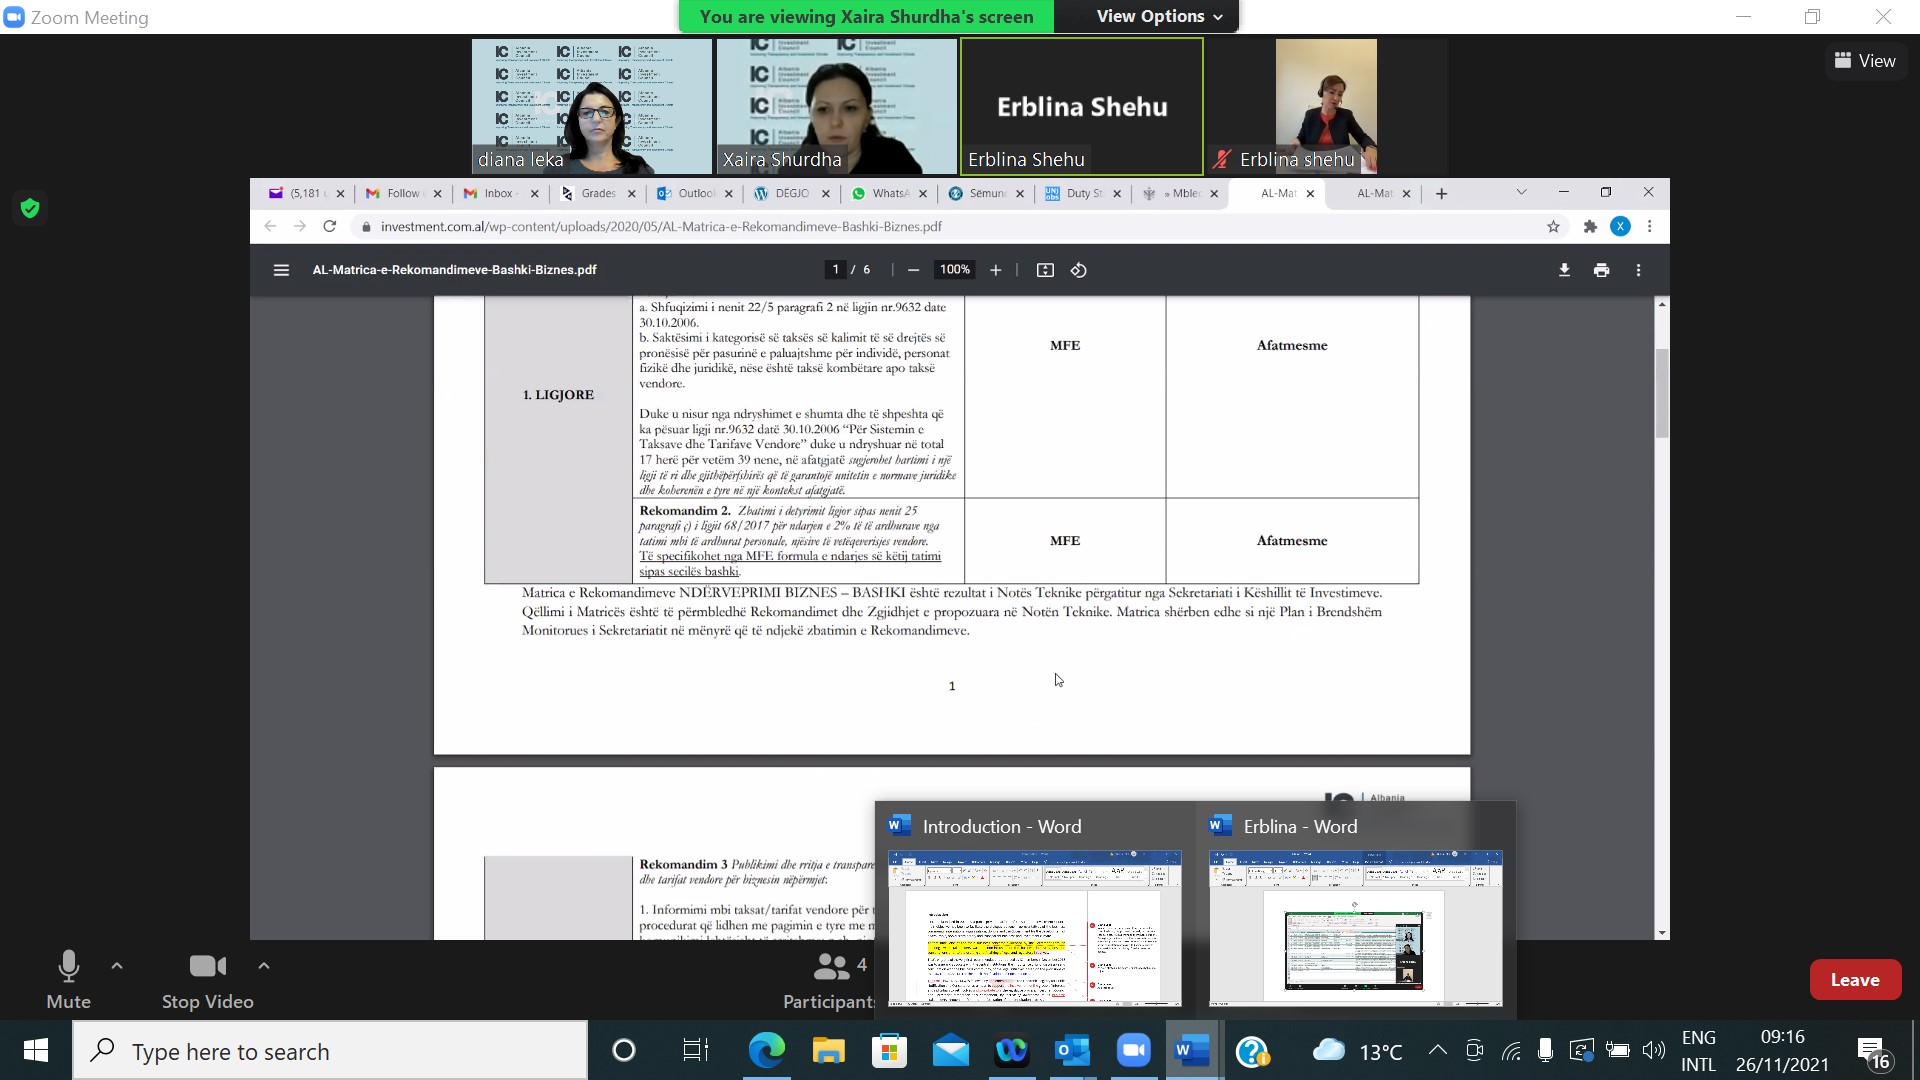
Task: Mute the Zoom microphone
Action: pyautogui.click(x=68, y=978)
